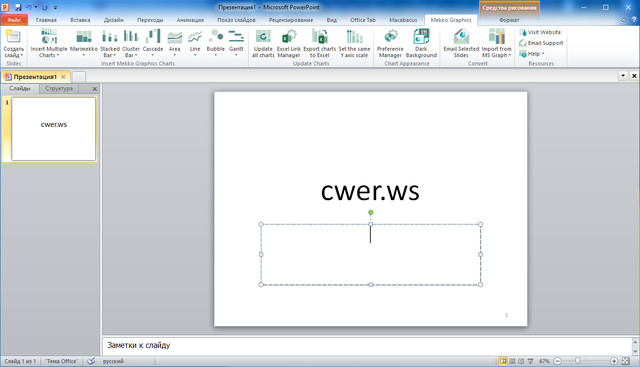Select the Презентация1 document tab
This screenshot has height=367, width=640.
(x=35, y=76)
